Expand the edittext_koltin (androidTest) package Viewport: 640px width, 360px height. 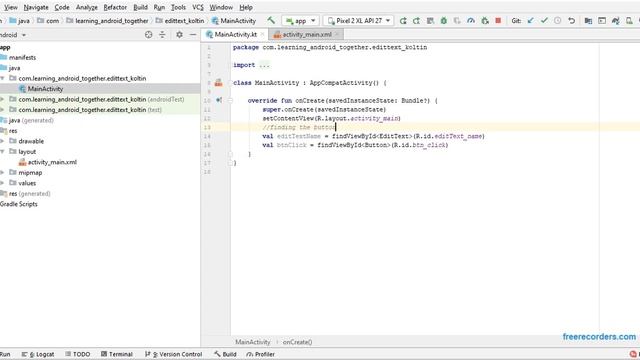2,99
